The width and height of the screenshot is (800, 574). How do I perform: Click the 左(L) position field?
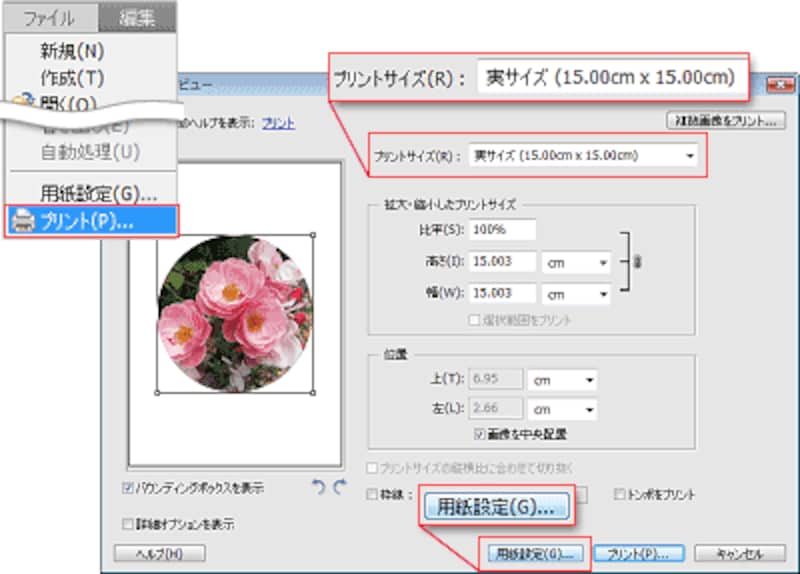[x=496, y=408]
